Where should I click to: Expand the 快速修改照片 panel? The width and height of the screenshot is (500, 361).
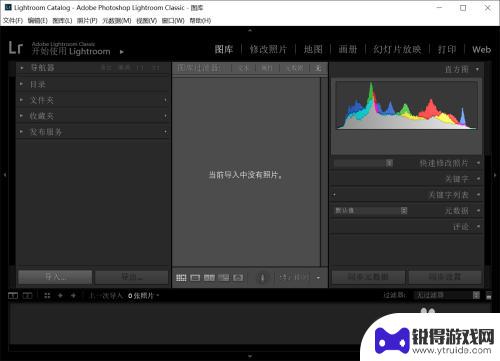[478, 163]
